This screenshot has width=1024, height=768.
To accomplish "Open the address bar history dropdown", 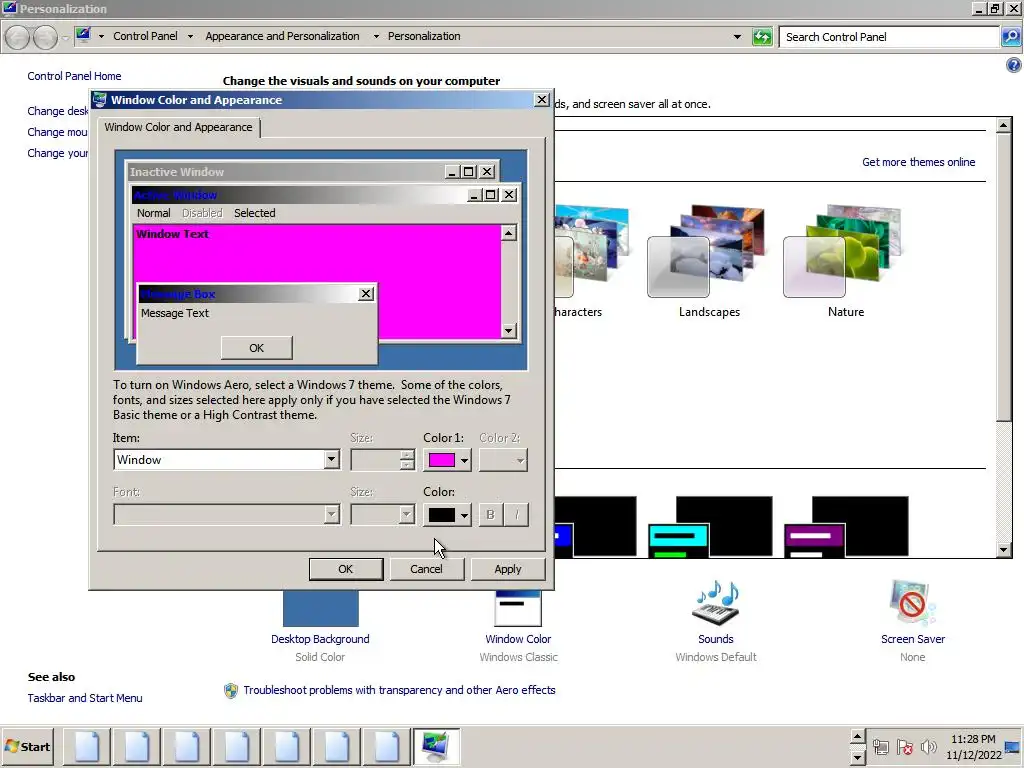I will click(737, 37).
